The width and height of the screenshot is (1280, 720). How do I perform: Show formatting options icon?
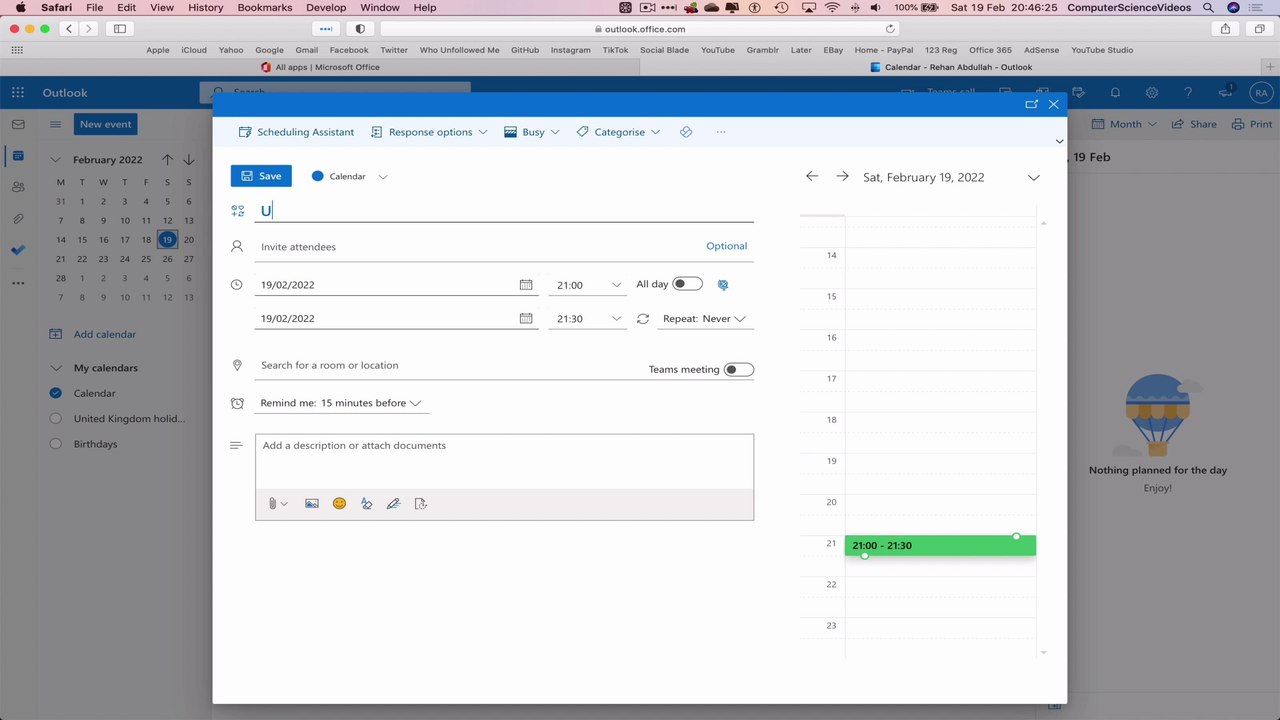[x=366, y=504]
